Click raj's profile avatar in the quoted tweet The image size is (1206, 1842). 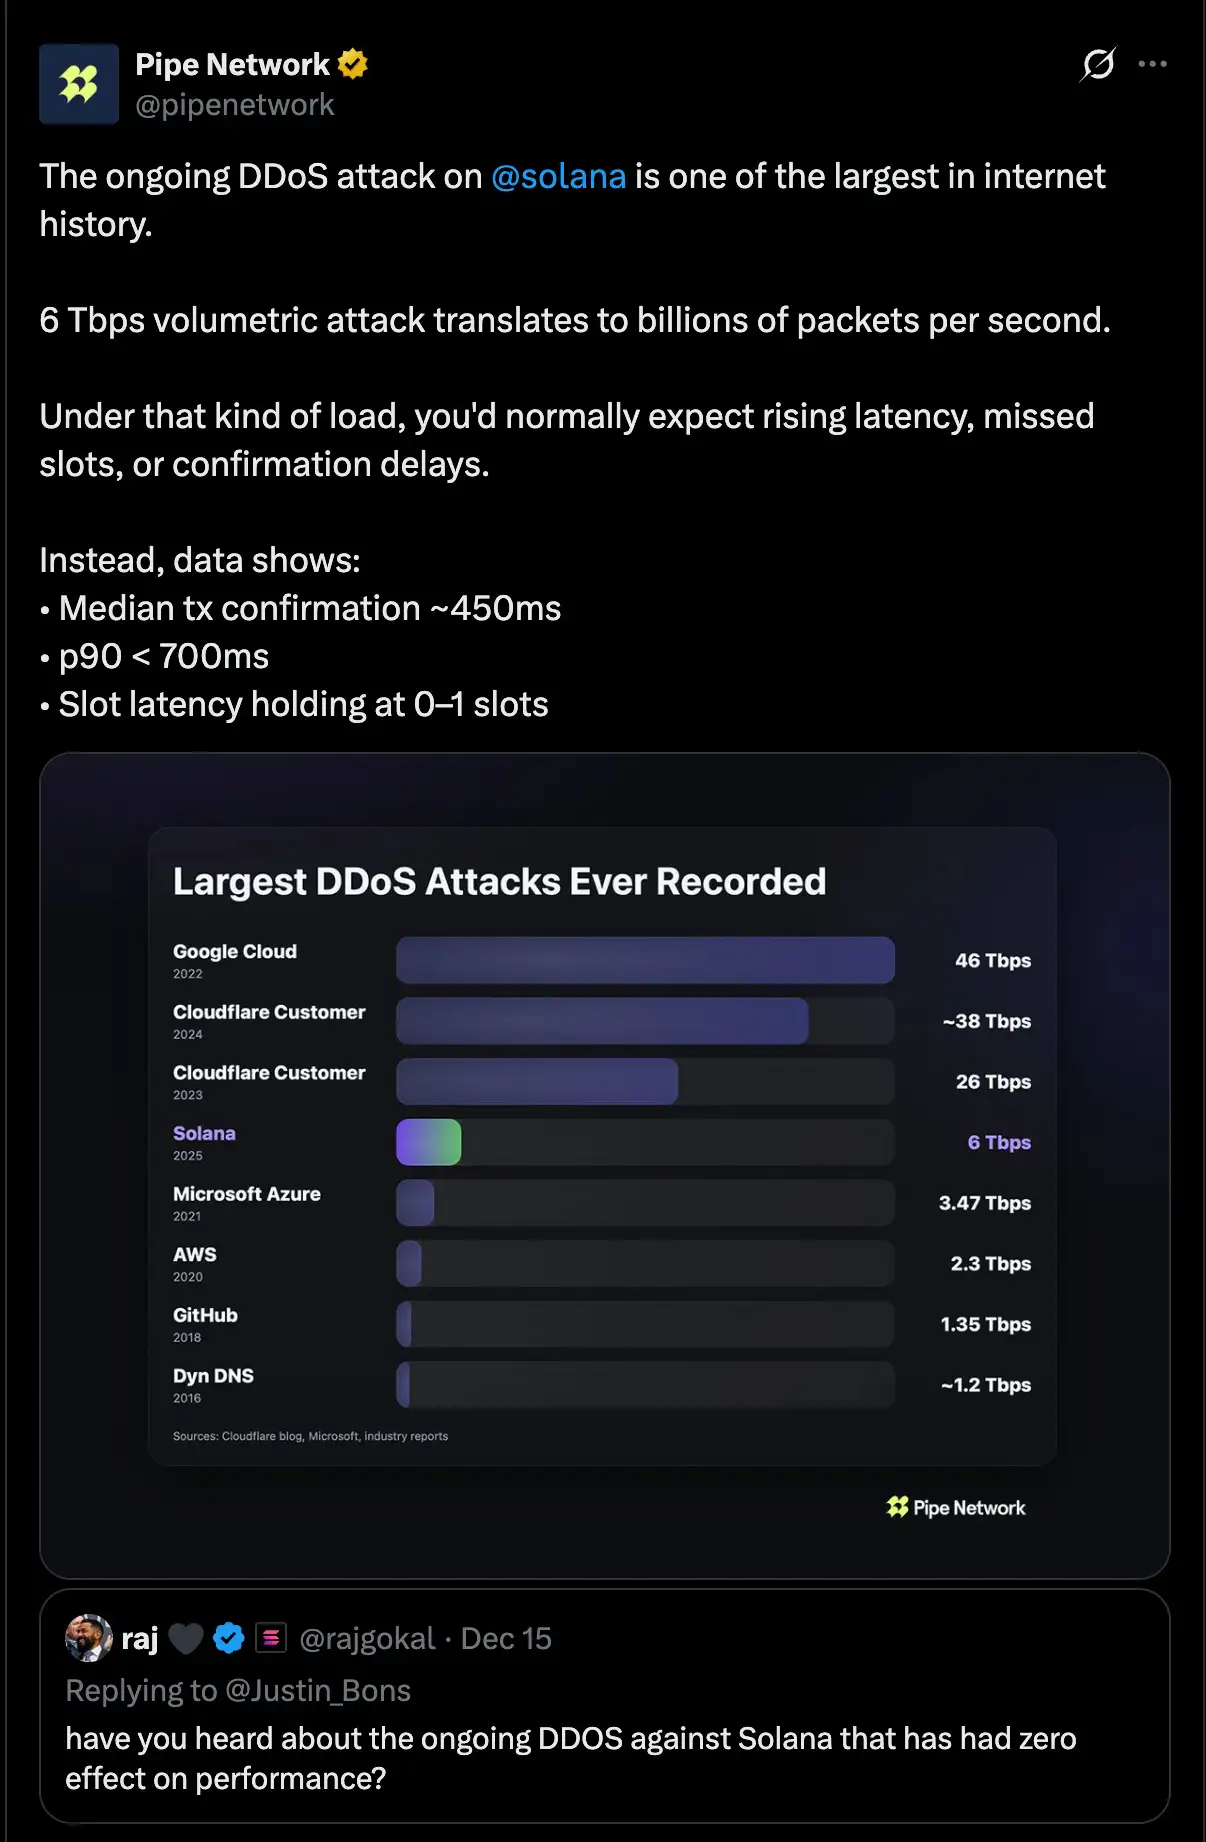[x=88, y=1638]
